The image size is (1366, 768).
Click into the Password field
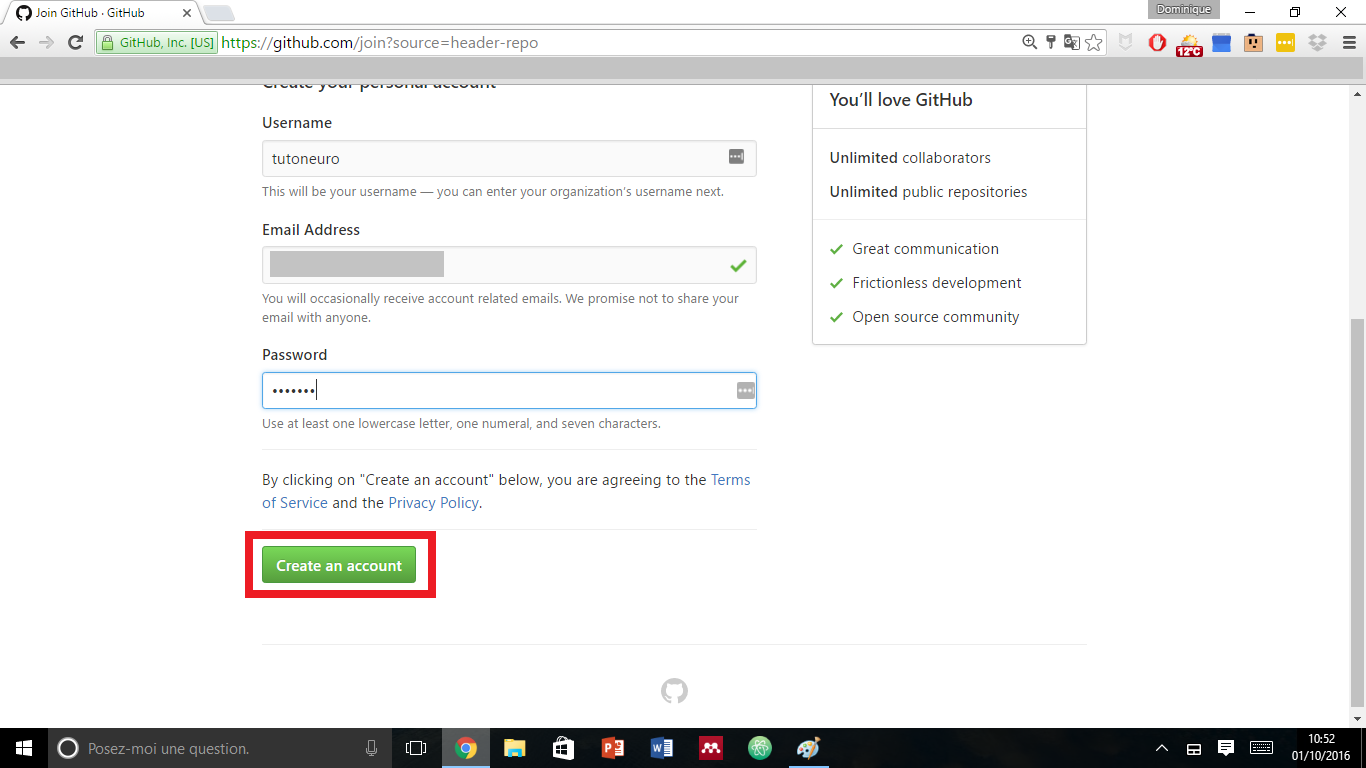pos(509,390)
